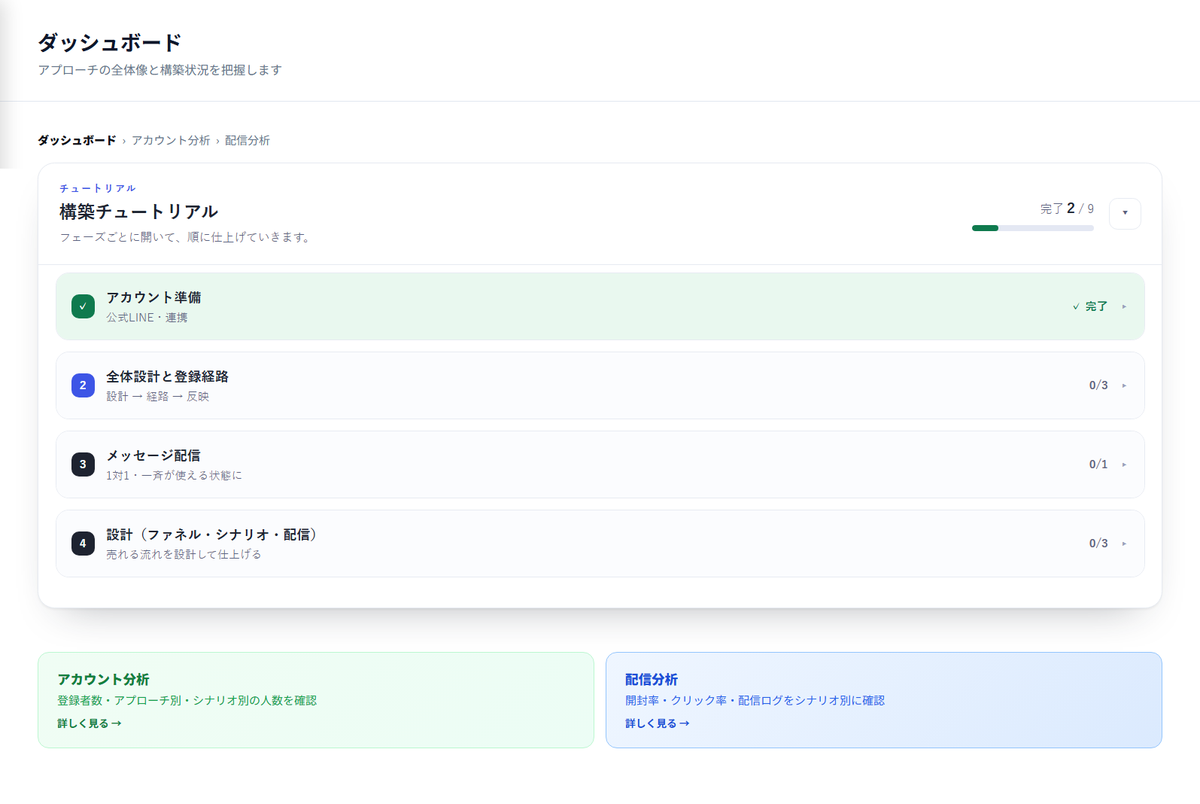This screenshot has height=804, width=1200.
Task: Click the 1対1・一斉が使える状態に subtitle
Action: [174, 475]
